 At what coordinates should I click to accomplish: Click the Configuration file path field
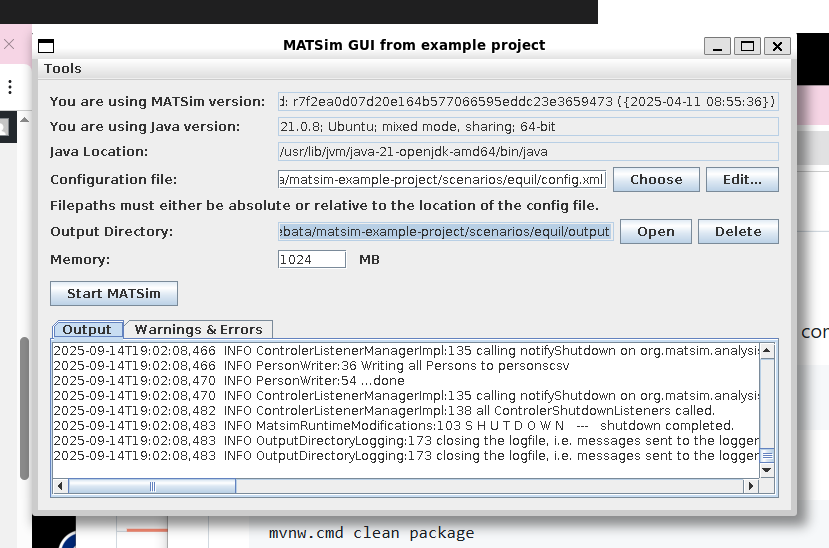coord(442,180)
